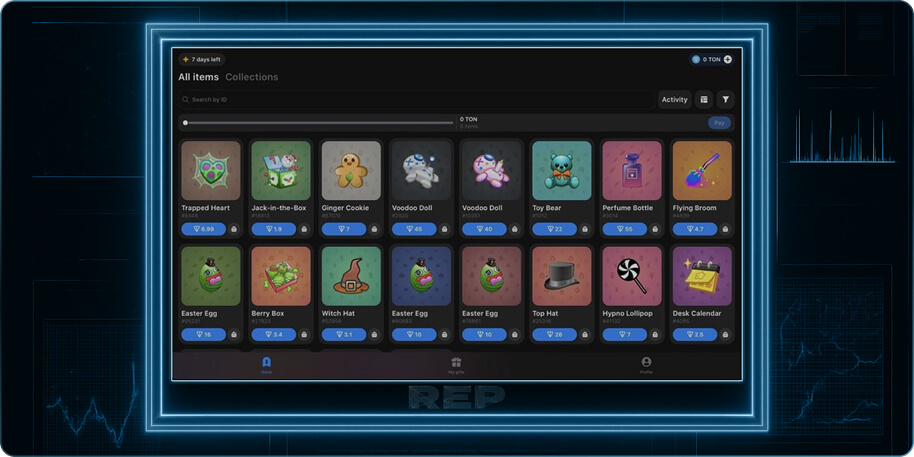The image size is (914, 457).
Task: Click Berry Box price button 3.4
Action: 274,335
